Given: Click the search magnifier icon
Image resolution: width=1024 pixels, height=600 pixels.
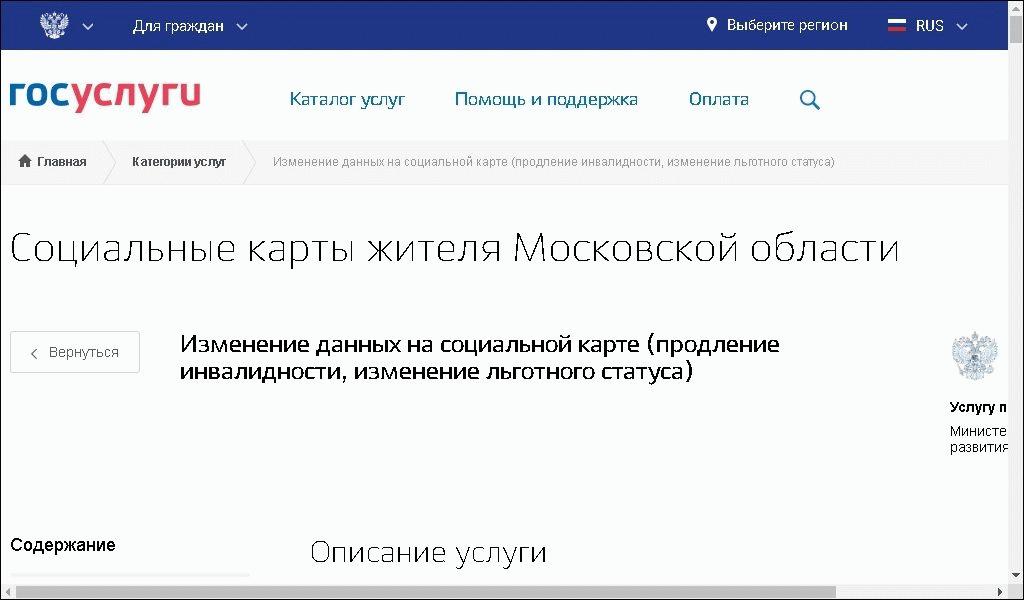Looking at the screenshot, I should point(810,100).
